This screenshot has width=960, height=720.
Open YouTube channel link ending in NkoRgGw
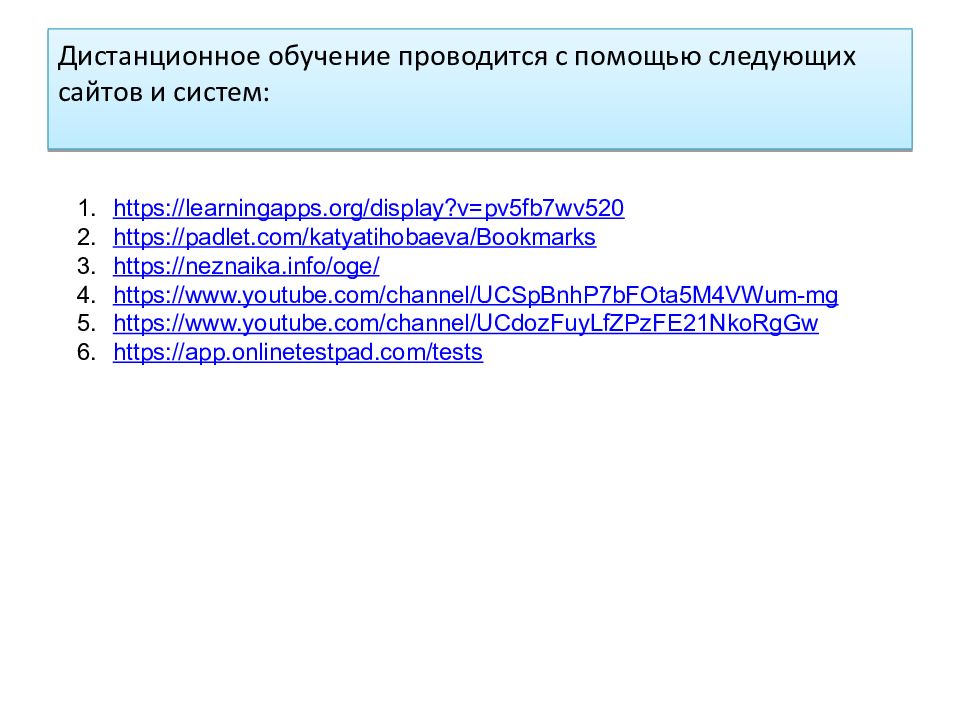pos(466,323)
